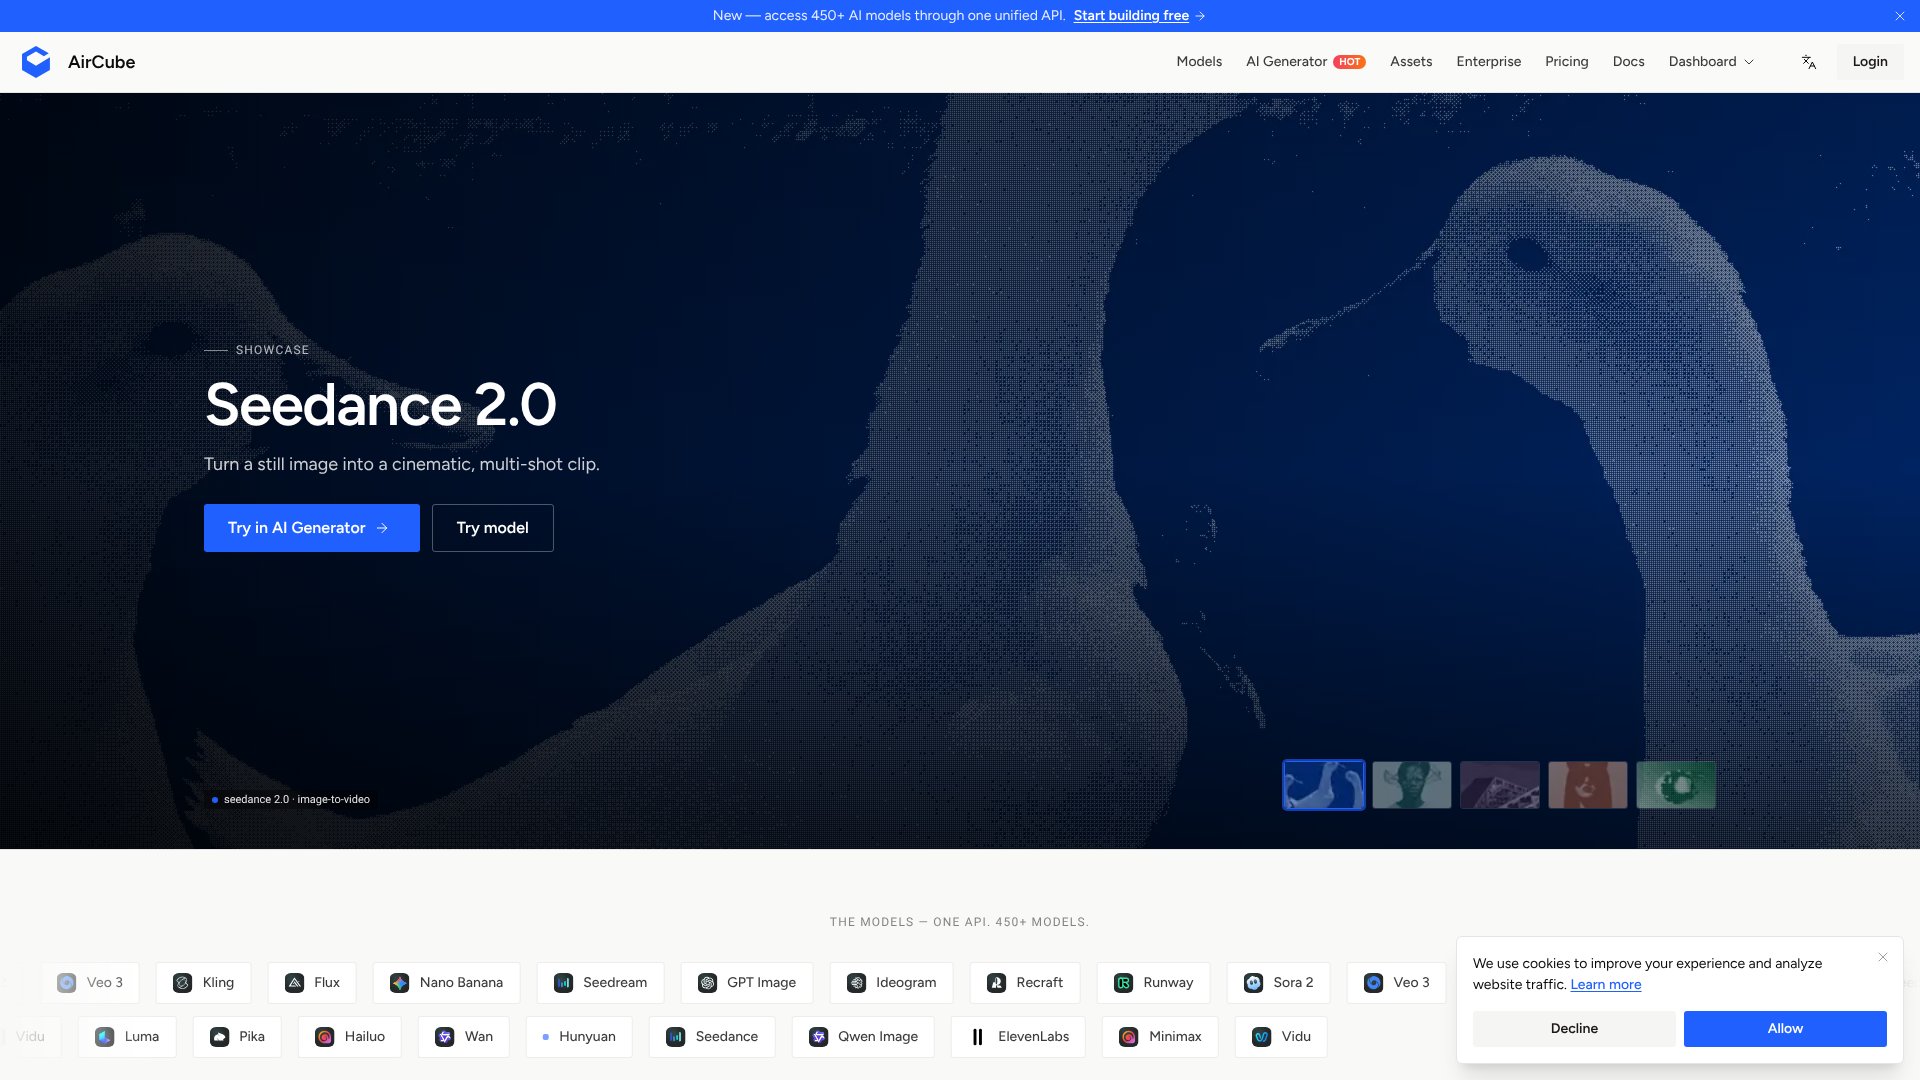1920x1080 pixels.
Task: Navigate to the Pricing page
Action: pyautogui.click(x=1566, y=62)
